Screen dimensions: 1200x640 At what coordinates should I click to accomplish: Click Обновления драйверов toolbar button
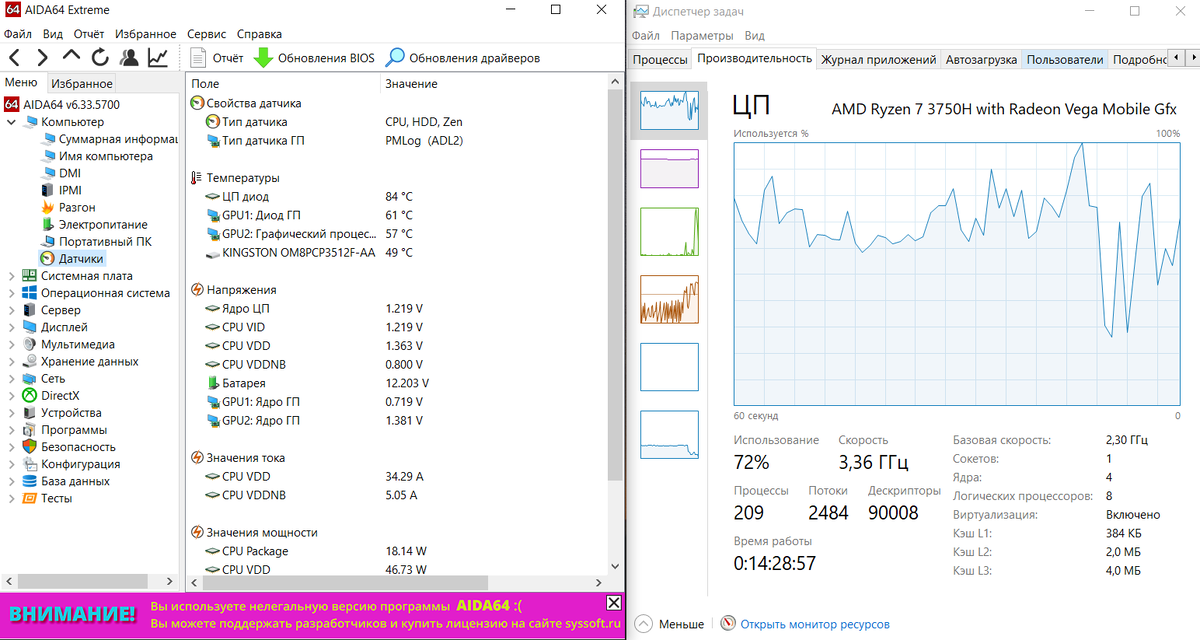(463, 58)
